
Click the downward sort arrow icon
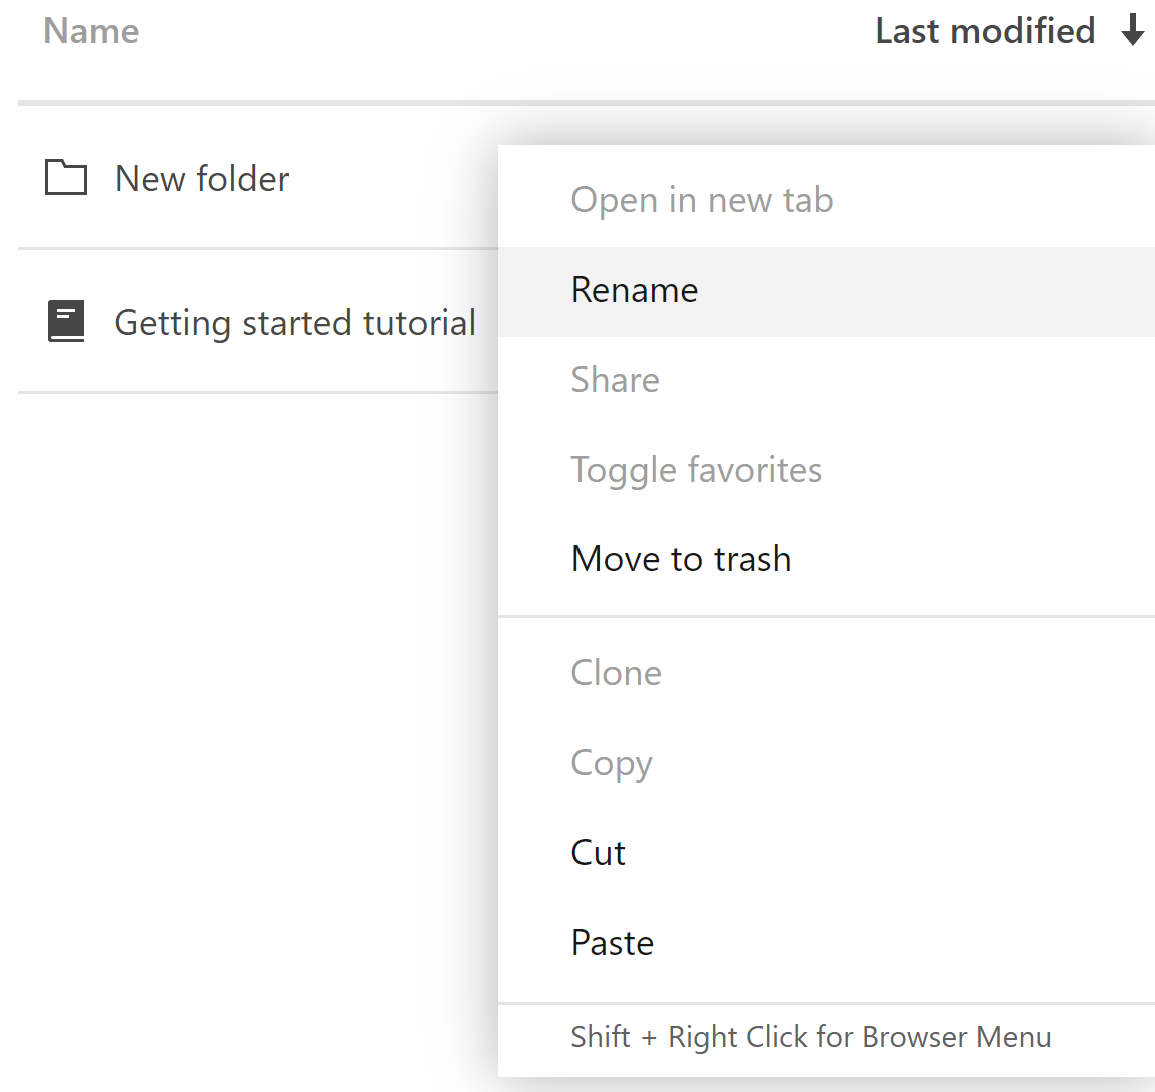coord(1132,31)
